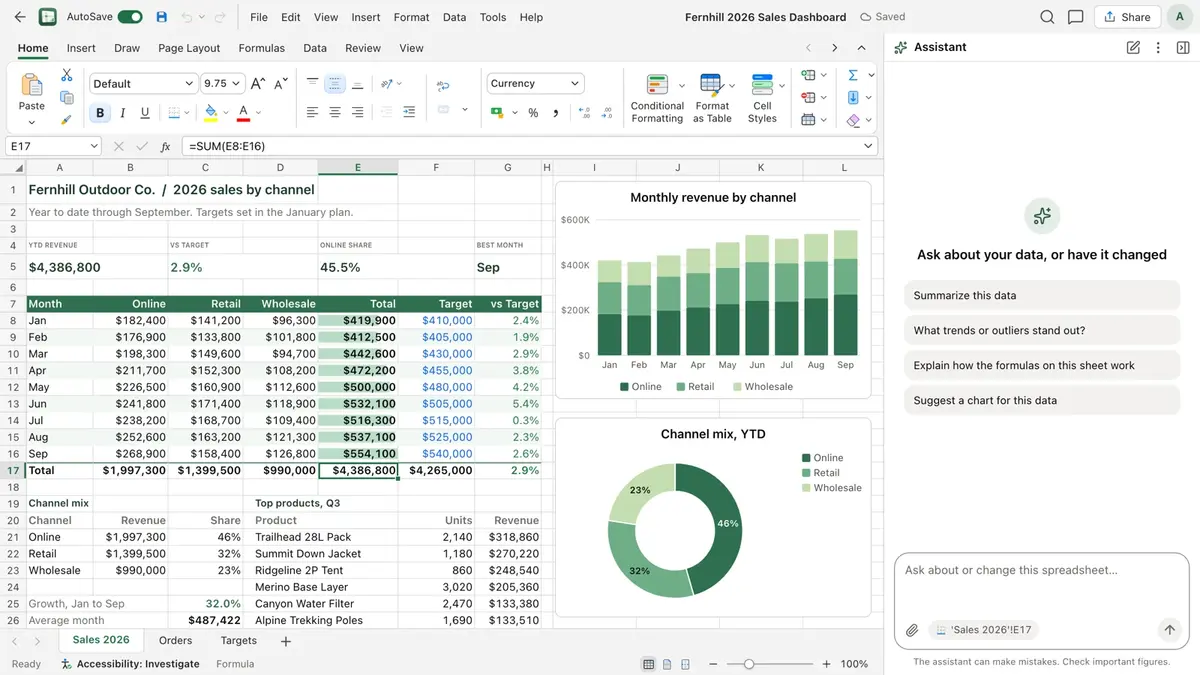Screen dimensions: 1200x675
Task: Open comments with the speech bubble icon
Action: click(1076, 17)
